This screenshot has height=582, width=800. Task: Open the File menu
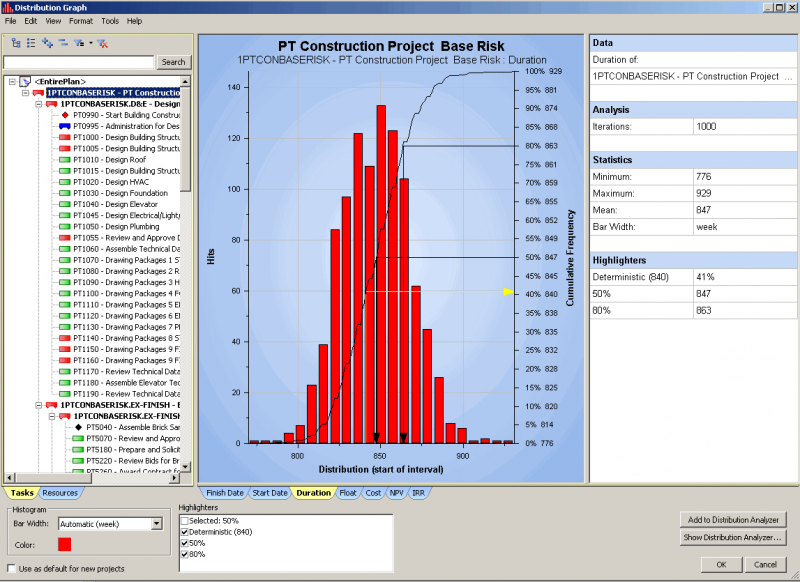point(11,21)
